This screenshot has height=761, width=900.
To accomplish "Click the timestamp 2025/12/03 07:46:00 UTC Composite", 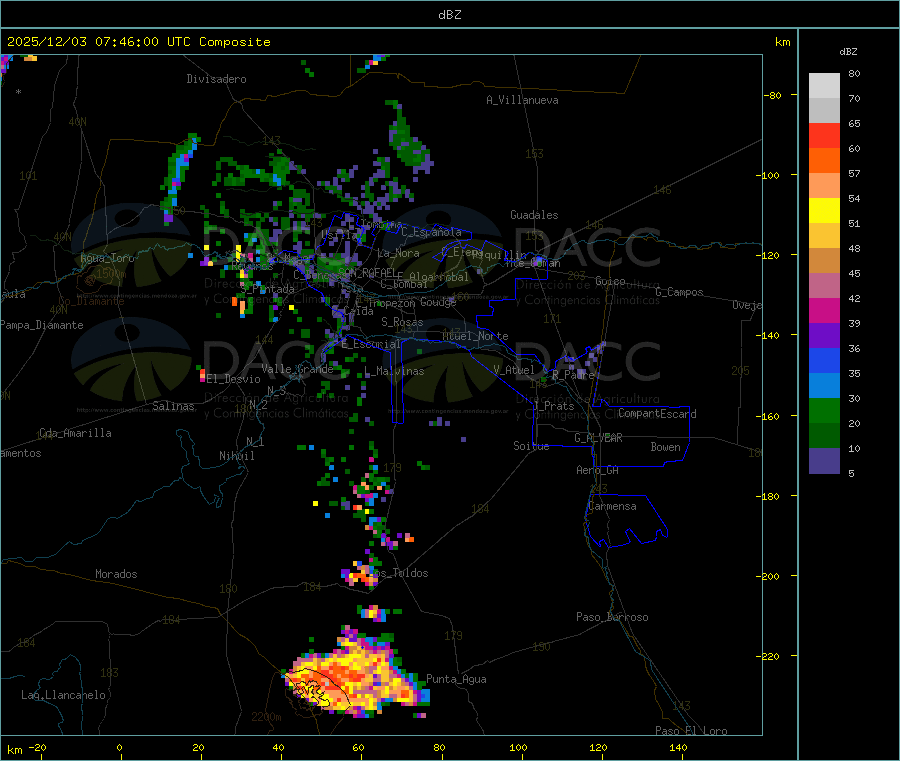I will coord(138,42).
